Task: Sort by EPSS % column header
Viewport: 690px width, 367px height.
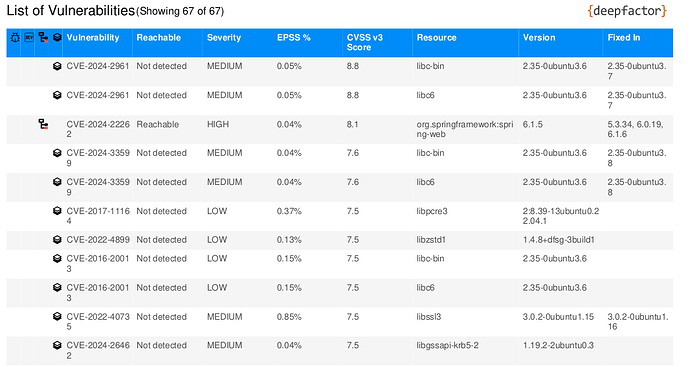Action: (294, 38)
